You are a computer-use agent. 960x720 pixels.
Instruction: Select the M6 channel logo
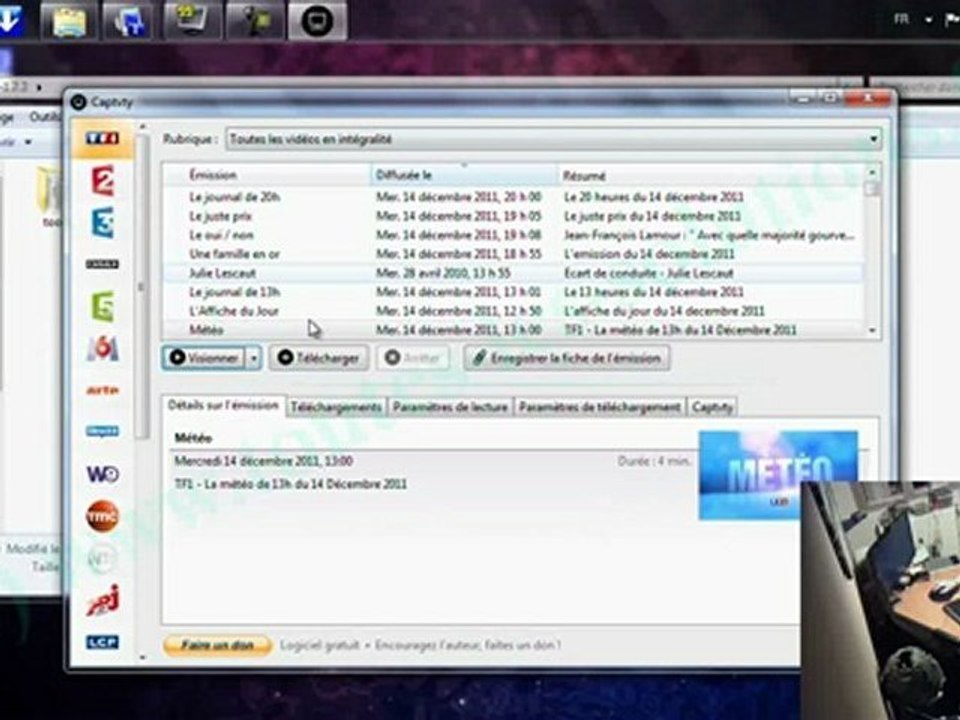click(x=102, y=349)
